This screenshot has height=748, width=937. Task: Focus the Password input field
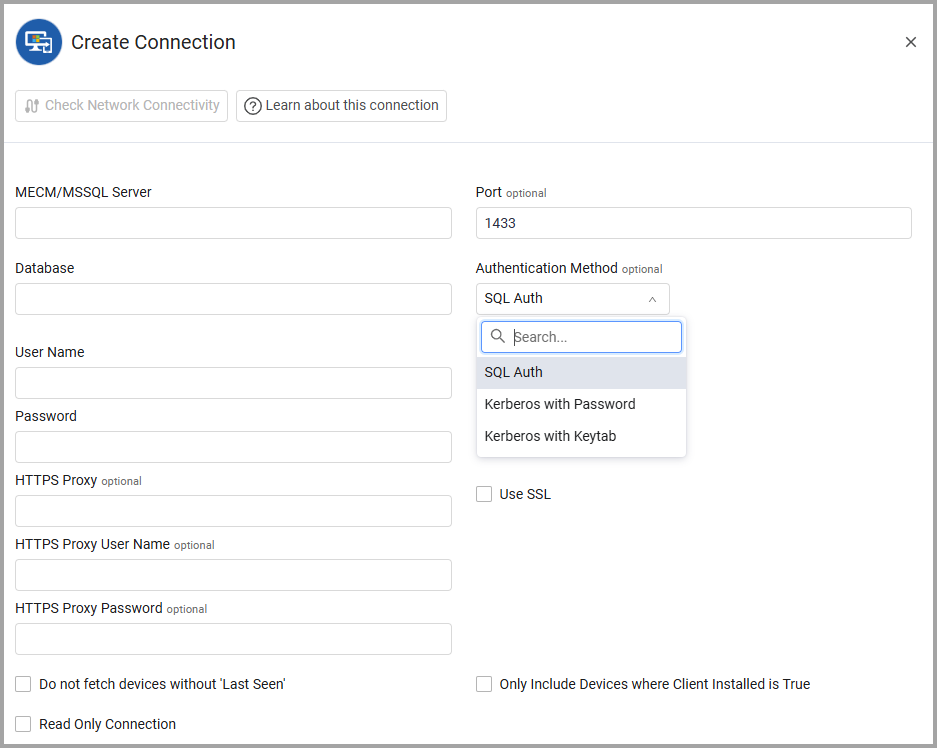click(x=233, y=447)
